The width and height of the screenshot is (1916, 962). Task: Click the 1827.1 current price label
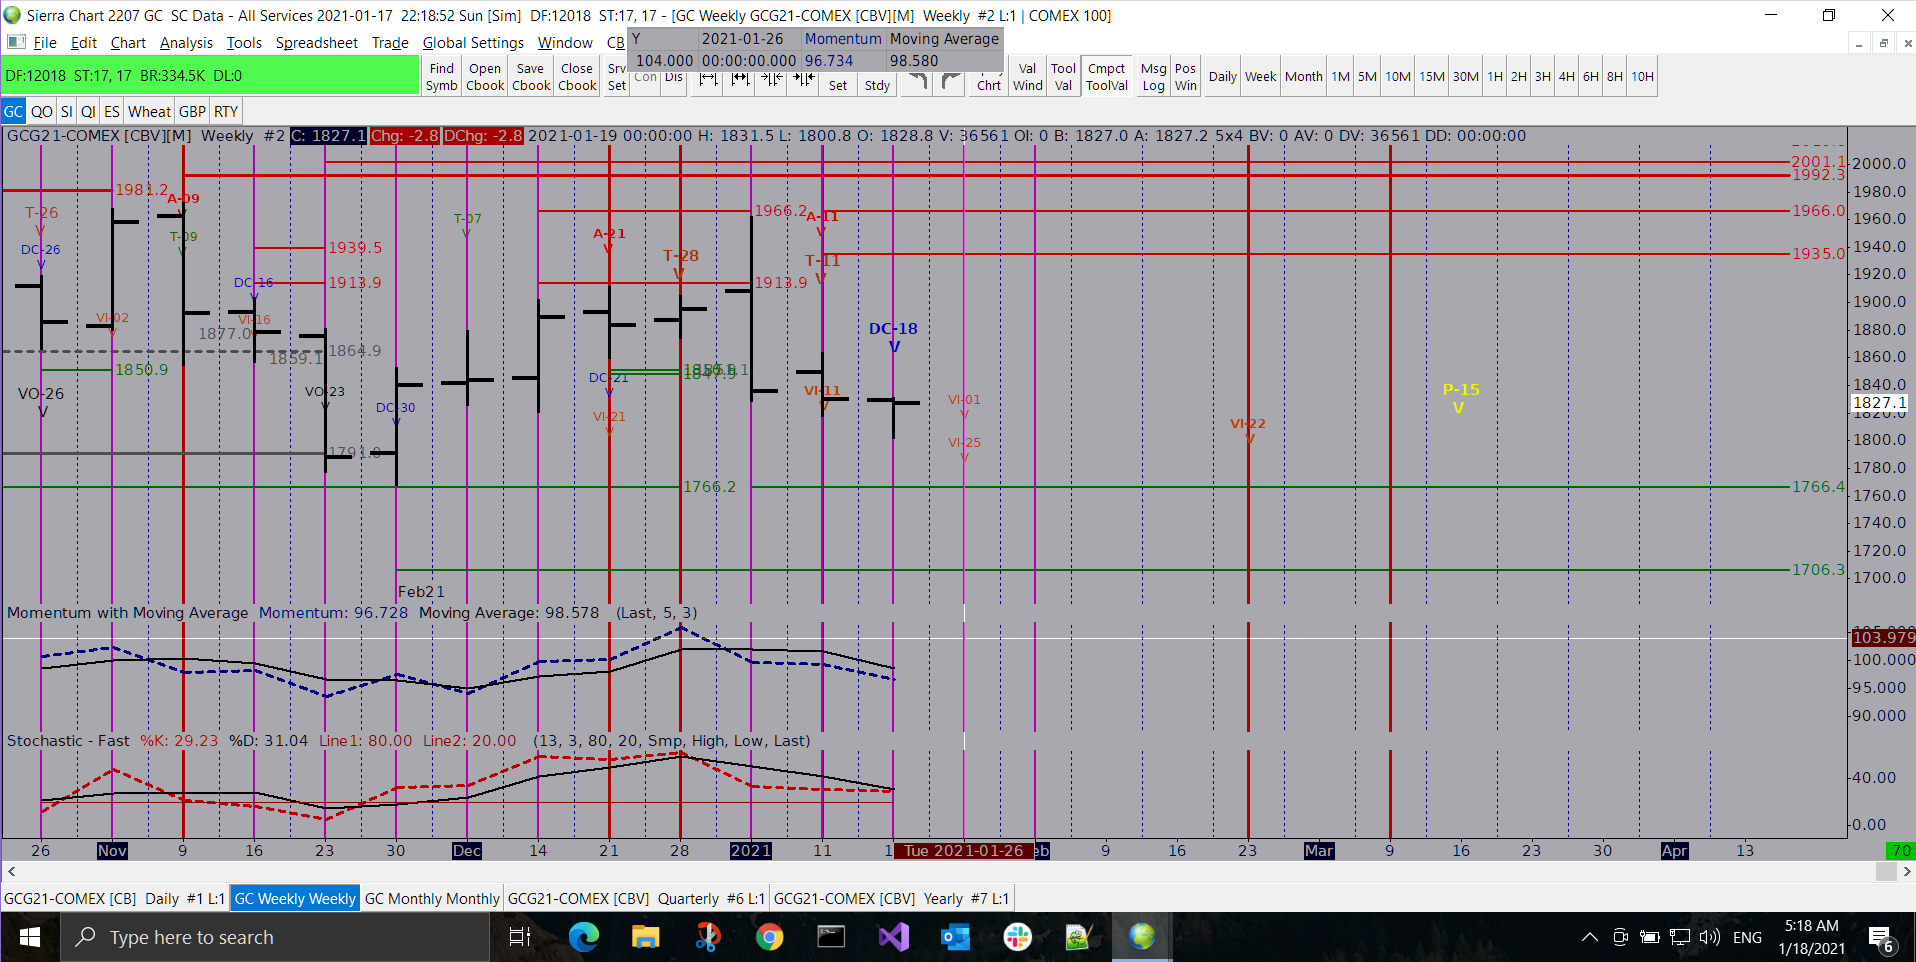click(x=1880, y=403)
